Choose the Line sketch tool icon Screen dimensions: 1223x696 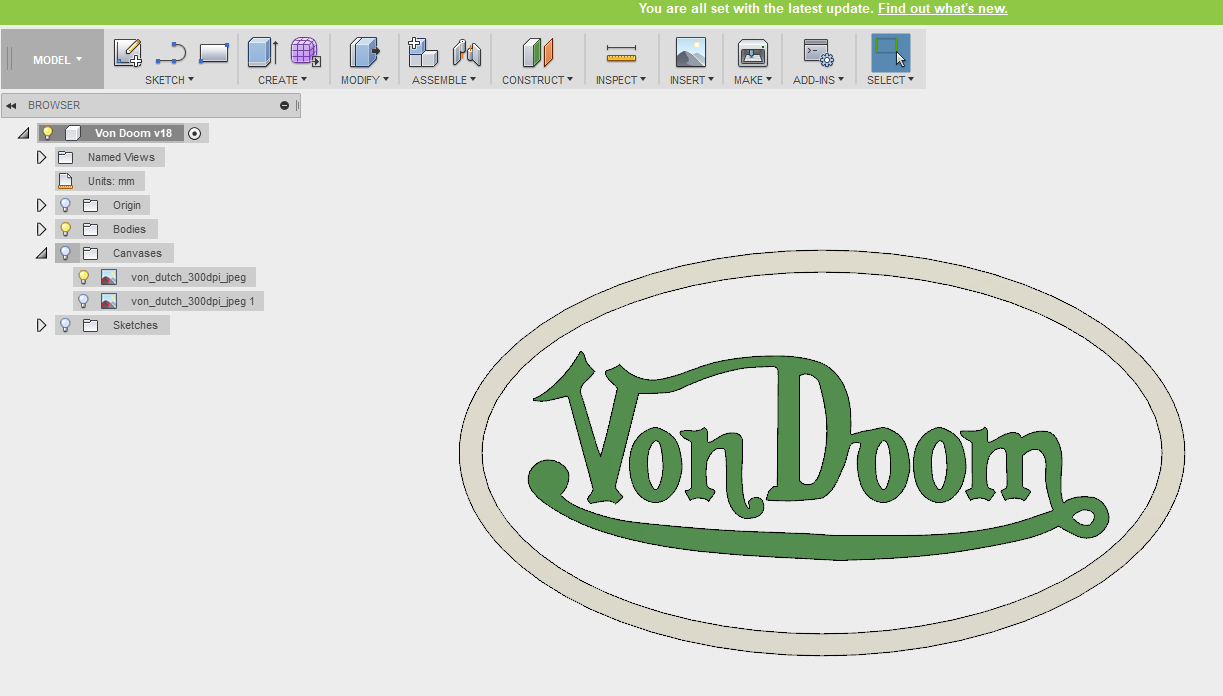[171, 52]
